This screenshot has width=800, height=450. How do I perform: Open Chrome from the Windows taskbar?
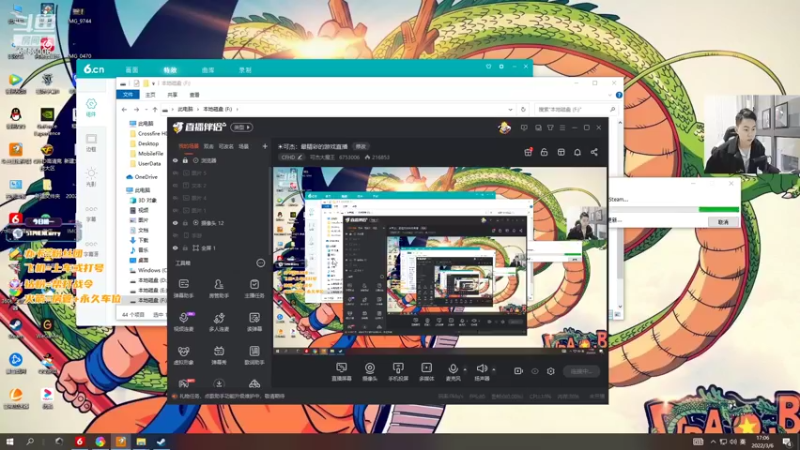click(x=100, y=442)
